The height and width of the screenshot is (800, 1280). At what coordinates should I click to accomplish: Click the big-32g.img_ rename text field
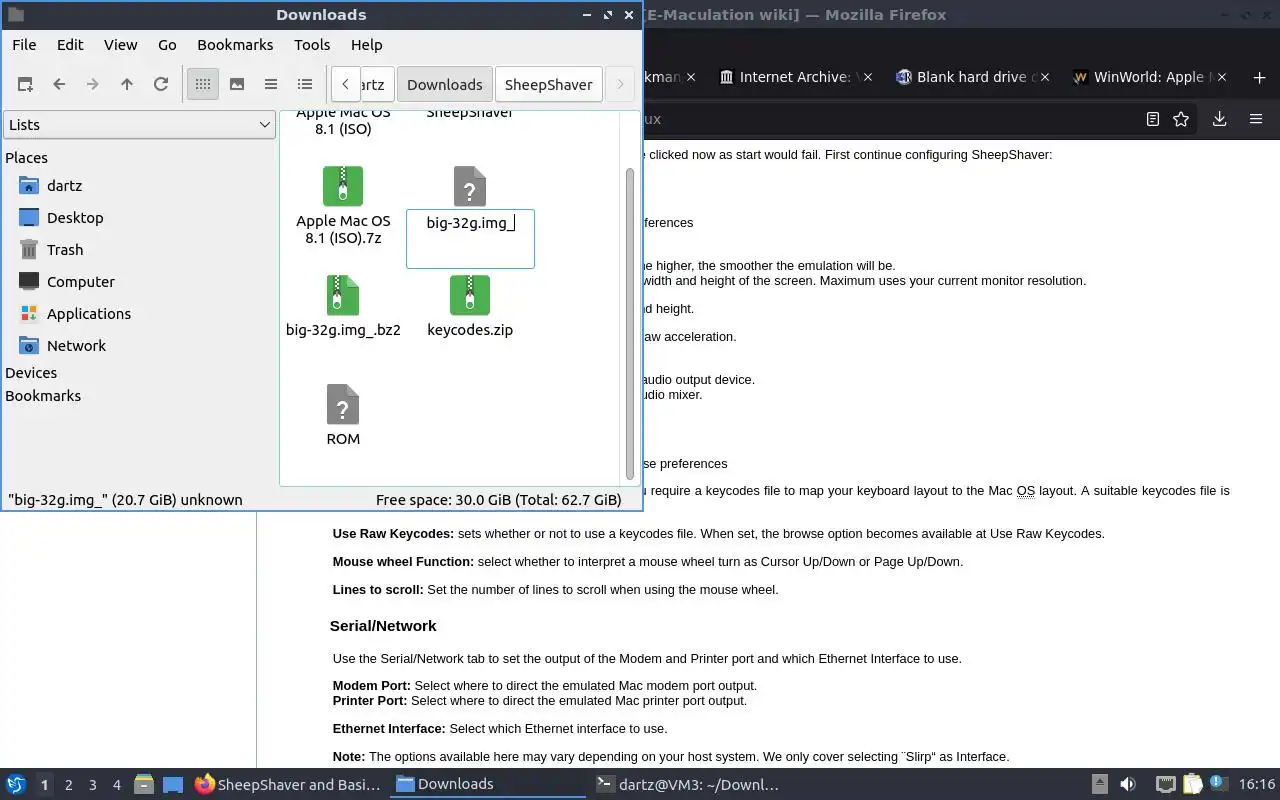coord(470,239)
